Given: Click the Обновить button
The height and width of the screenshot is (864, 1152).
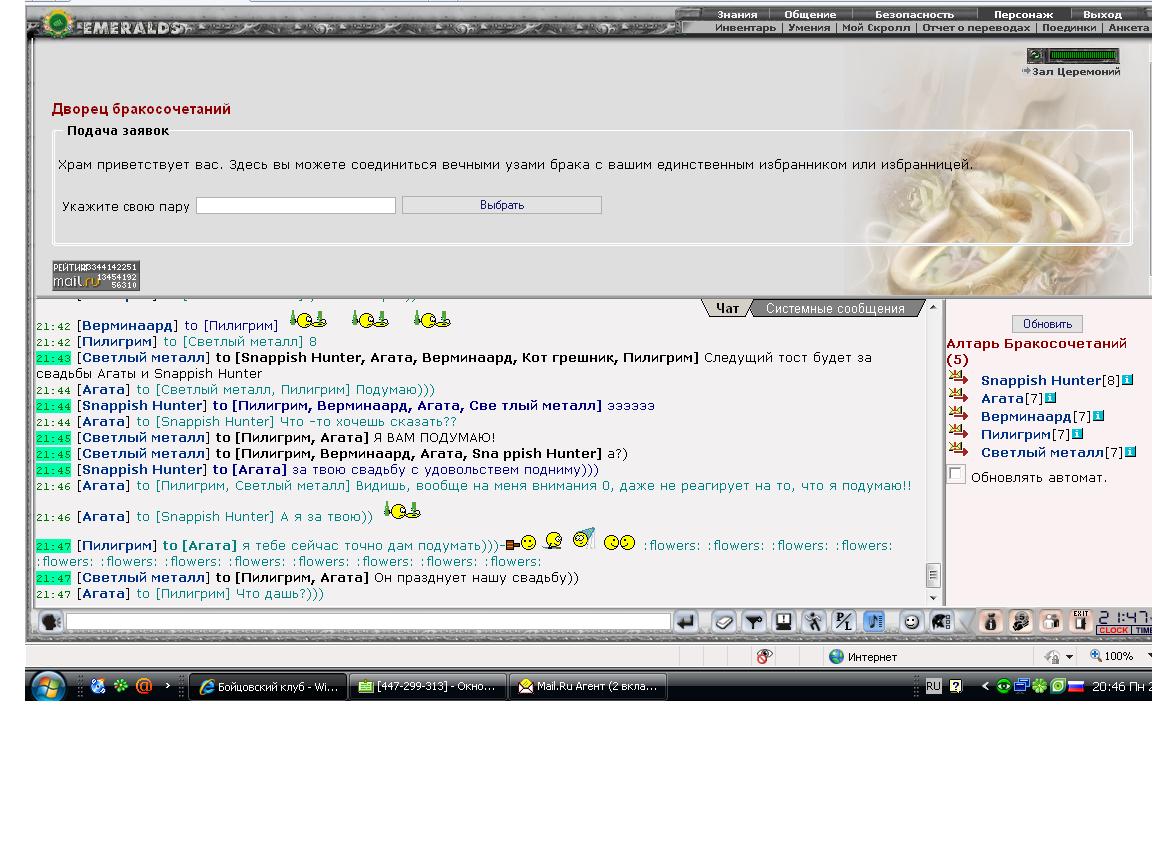Looking at the screenshot, I should [x=1047, y=324].
